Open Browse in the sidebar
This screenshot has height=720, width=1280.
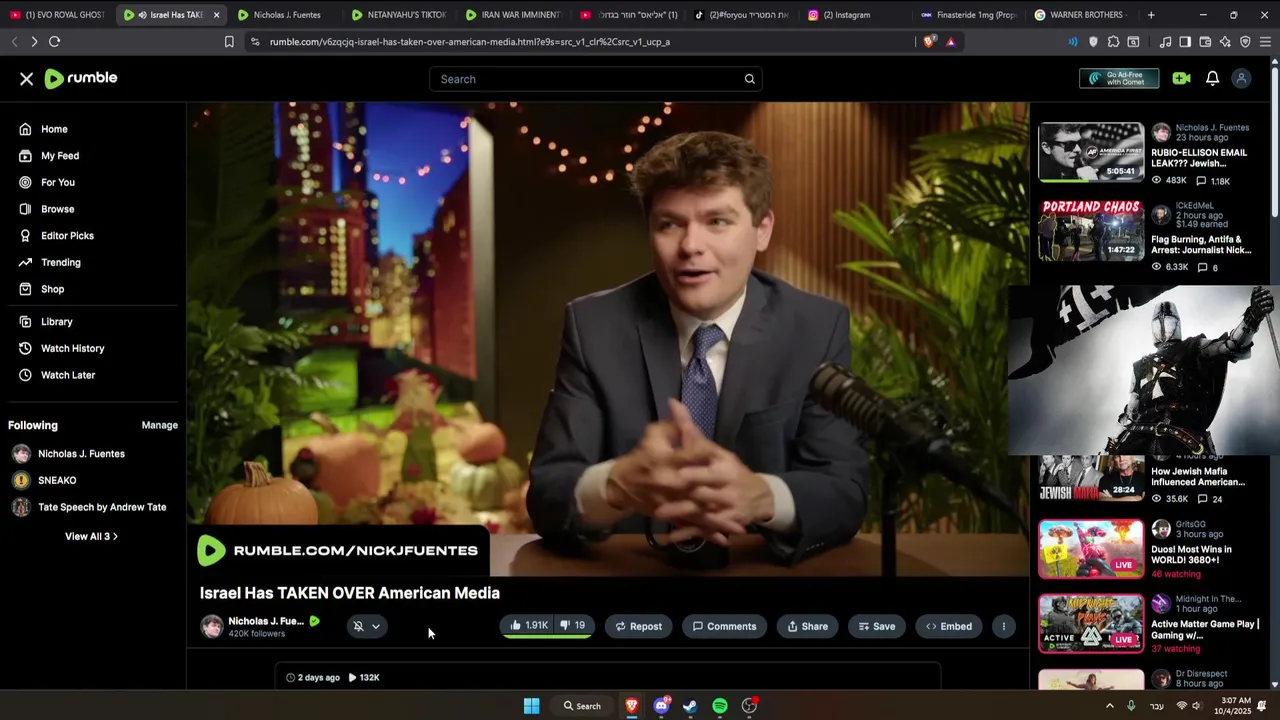46,209
